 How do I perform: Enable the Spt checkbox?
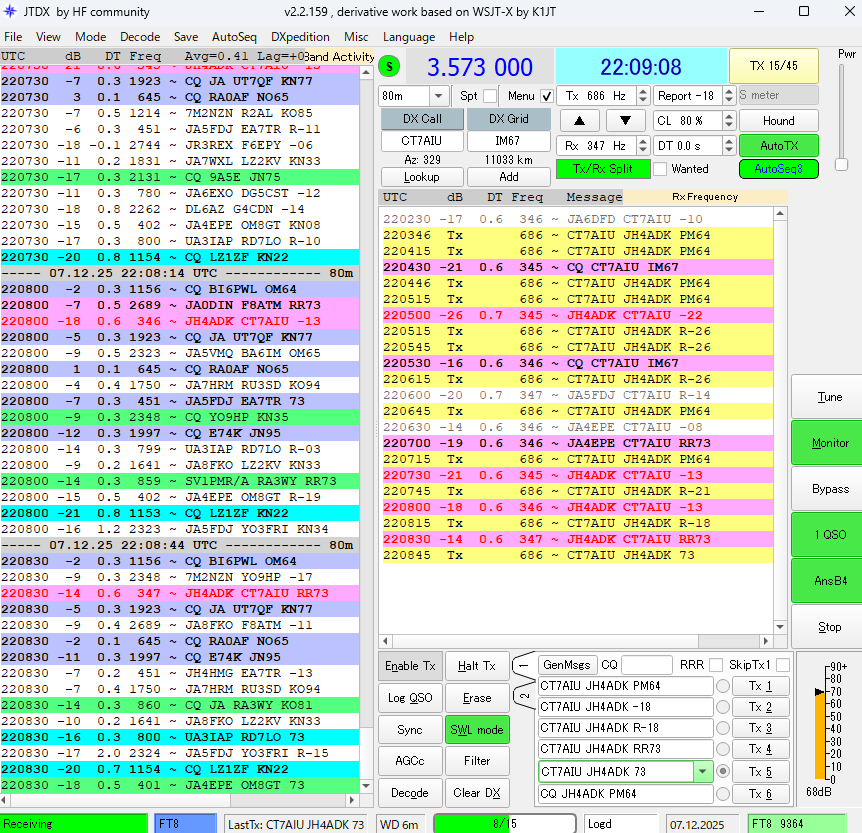[490, 96]
